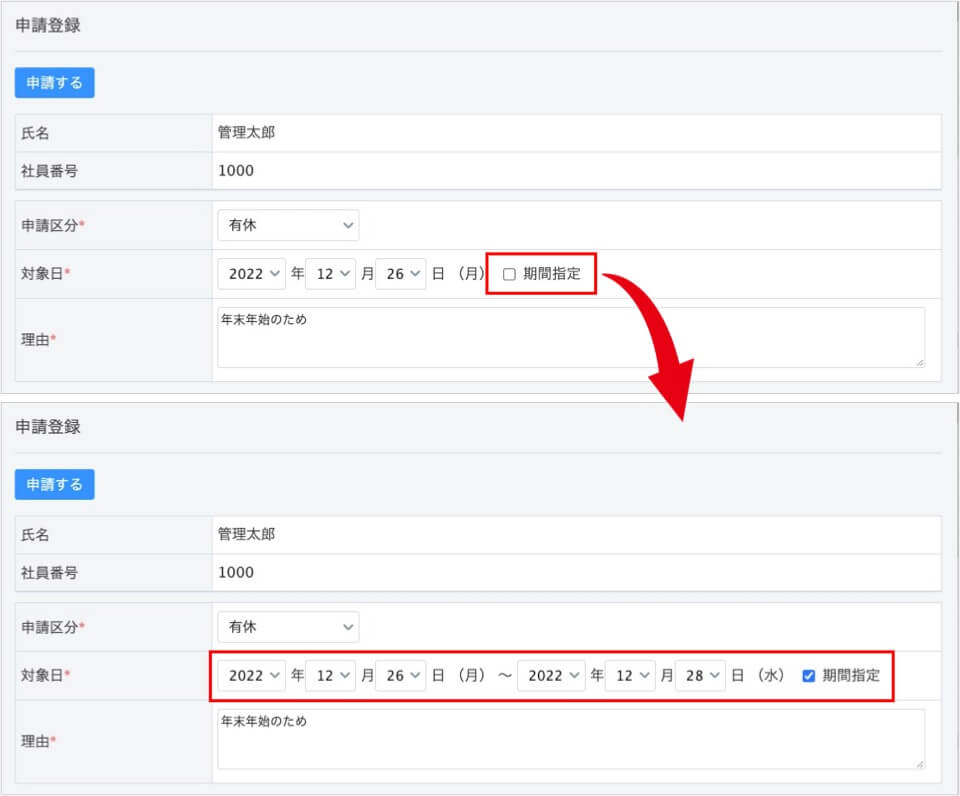Image resolution: width=960 pixels, height=796 pixels.
Task: Open end month 12 dropdown in lower form
Action: click(630, 675)
